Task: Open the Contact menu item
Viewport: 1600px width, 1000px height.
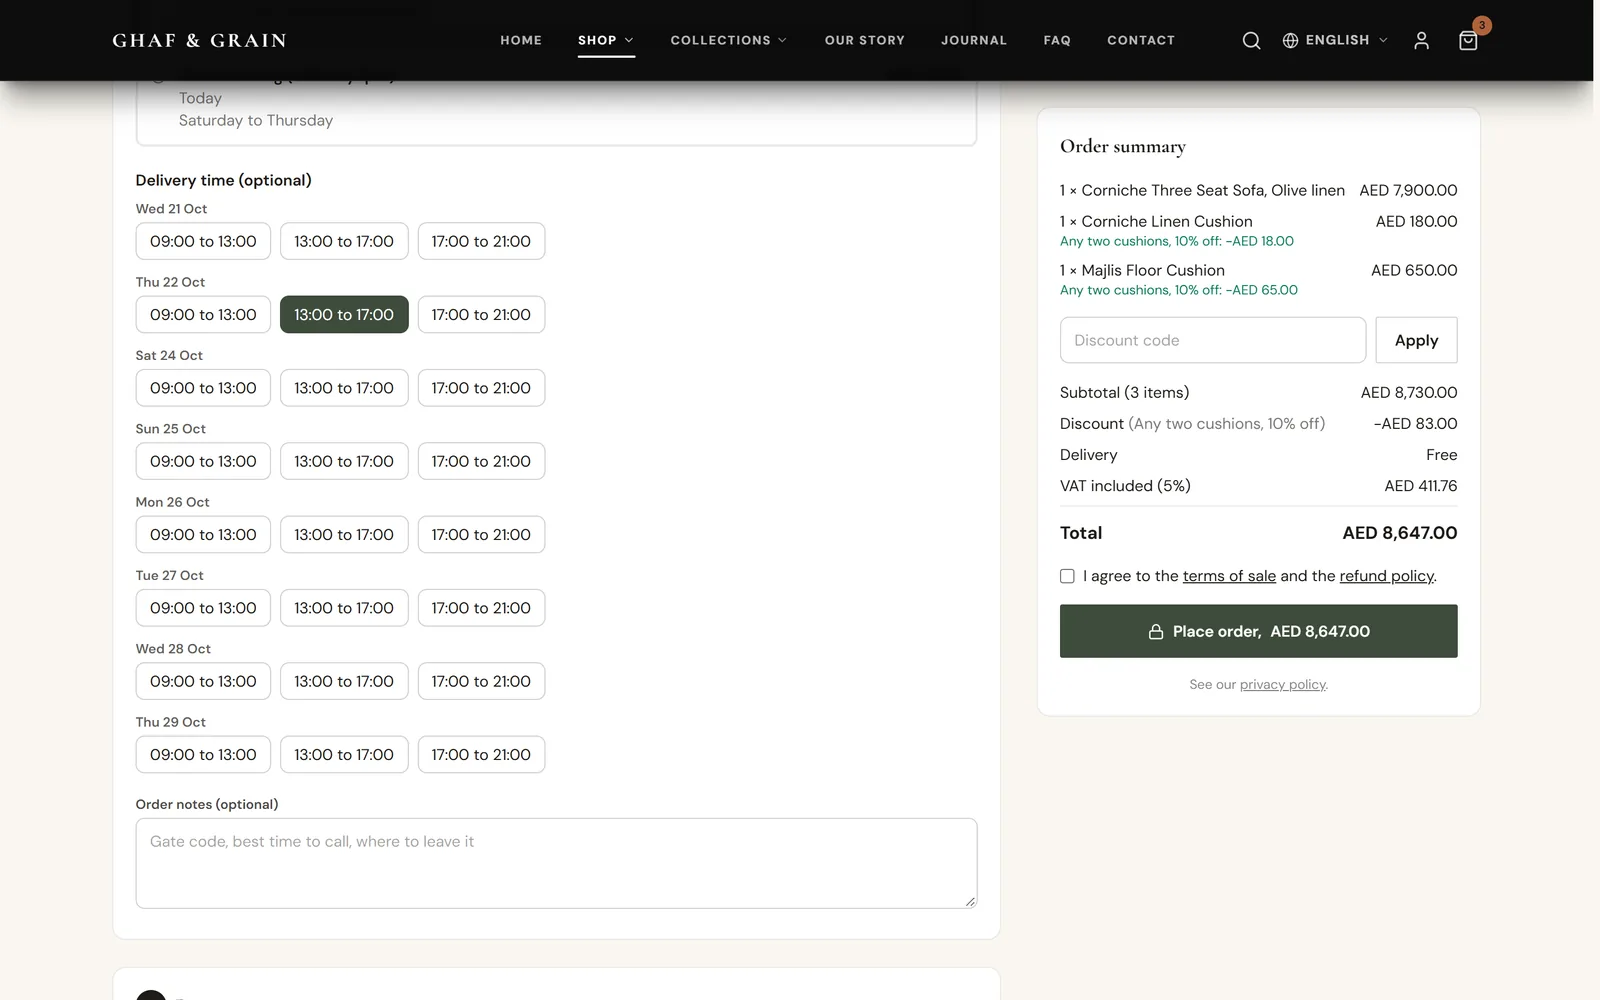Action: click(1141, 40)
